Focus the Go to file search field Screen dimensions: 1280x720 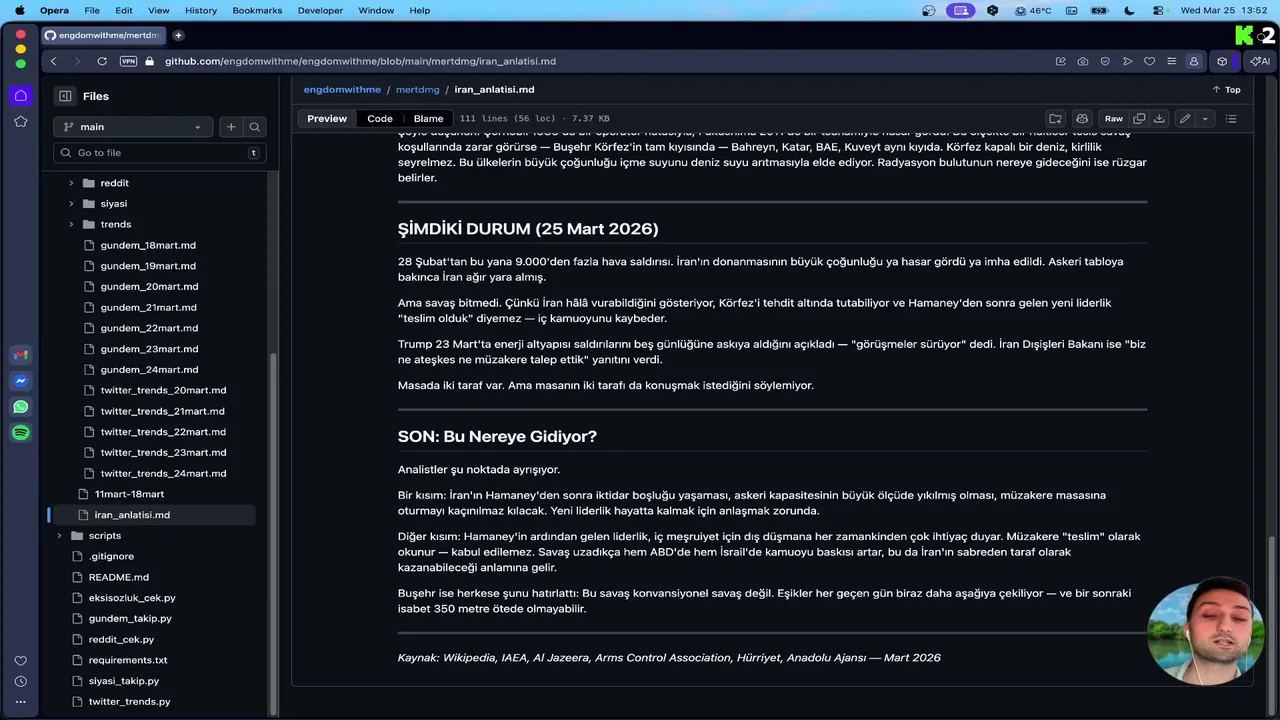click(x=160, y=153)
